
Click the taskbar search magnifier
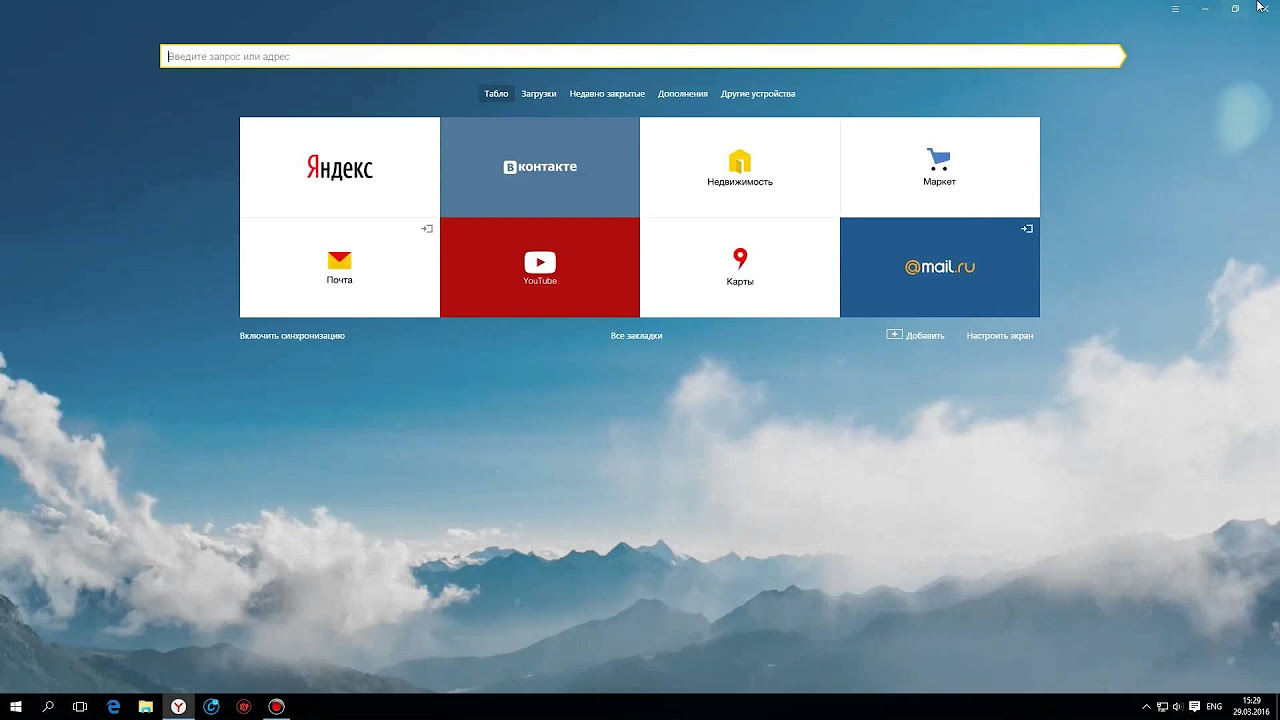48,707
